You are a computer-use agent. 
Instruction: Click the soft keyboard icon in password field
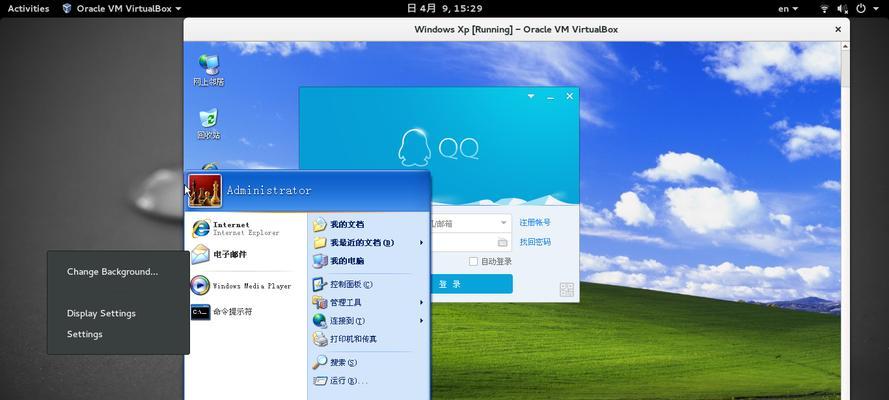[x=502, y=242]
